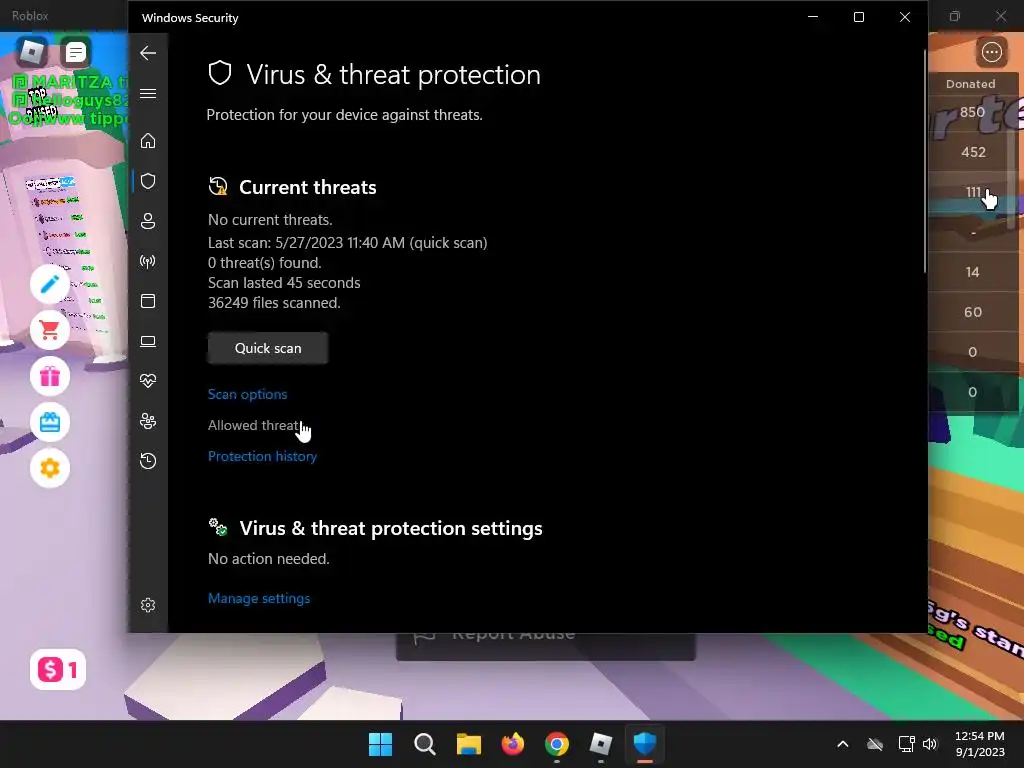The image size is (1024, 768).
Task: Click the OneDrive cloud tray icon
Action: click(875, 744)
